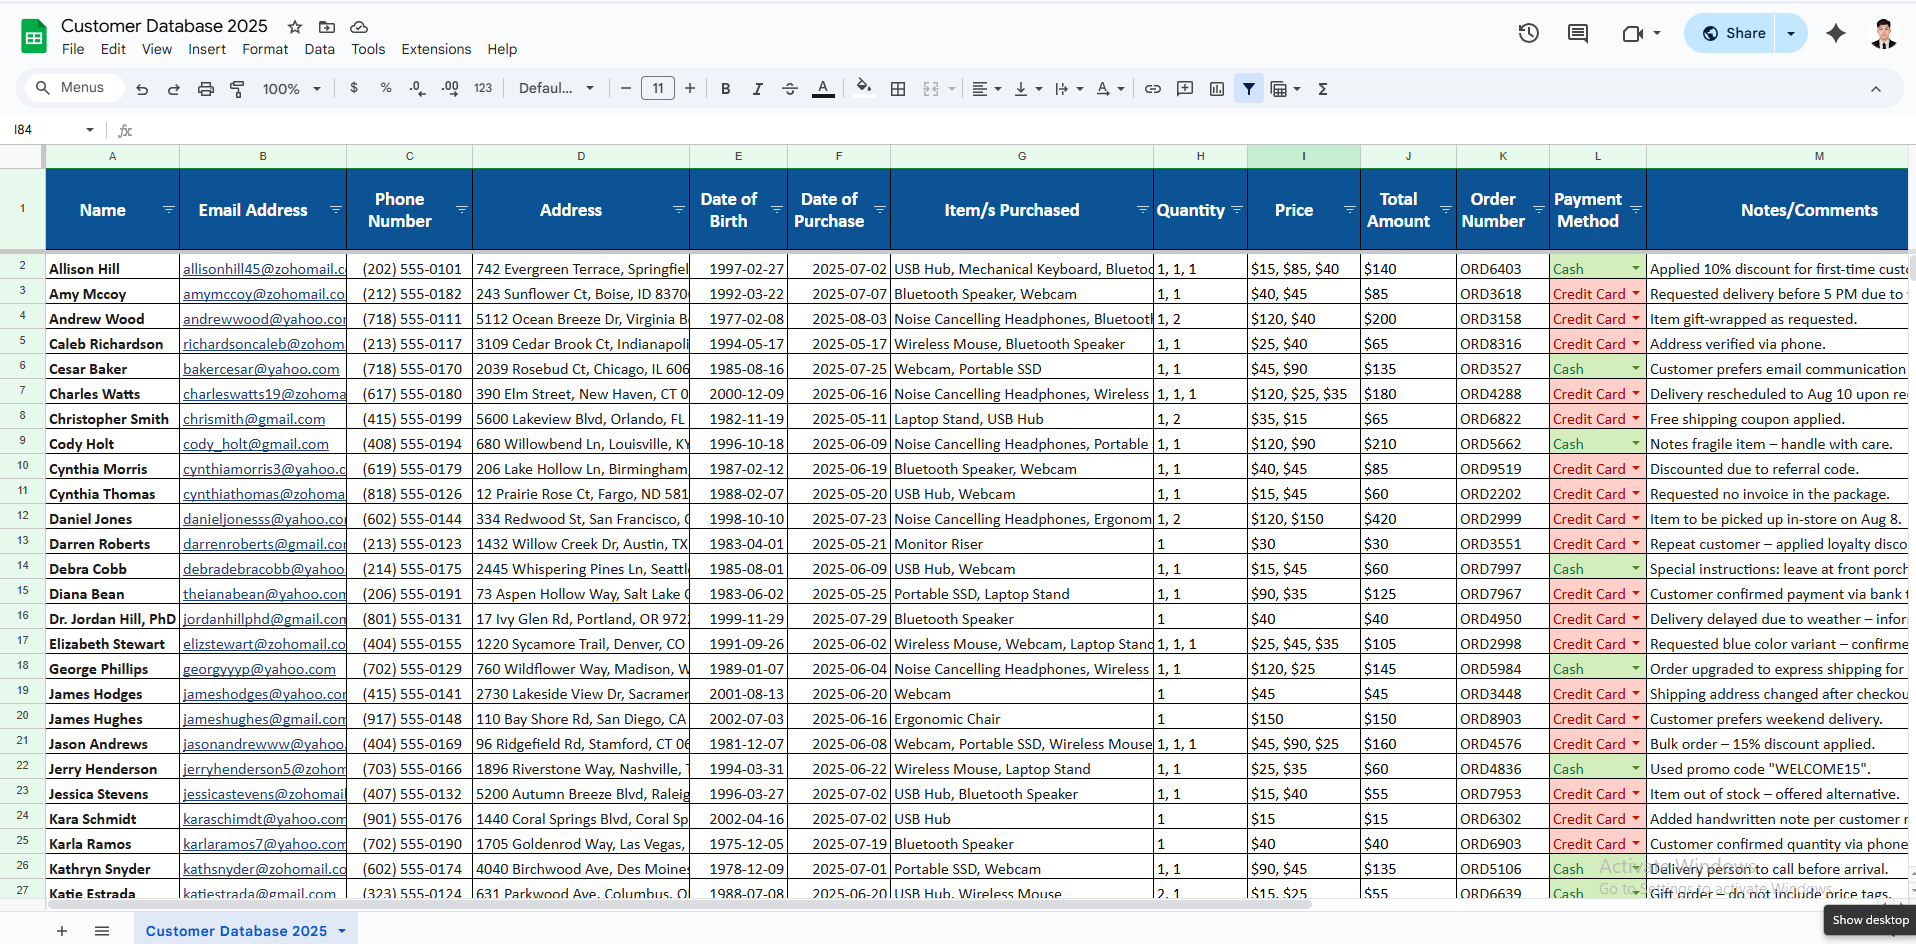Viewport: 1916px width, 944px height.
Task: Open the borders tool
Action: click(x=898, y=88)
